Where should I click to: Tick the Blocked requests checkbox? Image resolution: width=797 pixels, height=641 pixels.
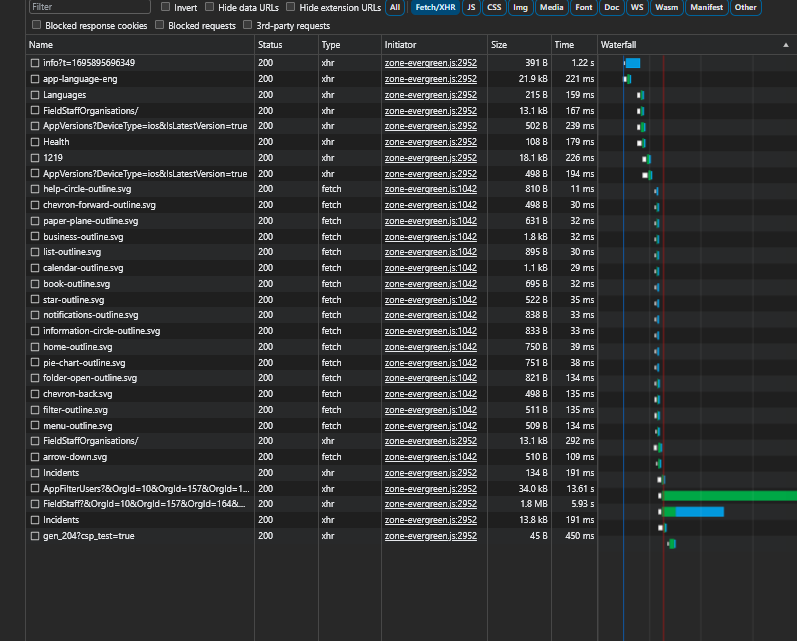(160, 25)
